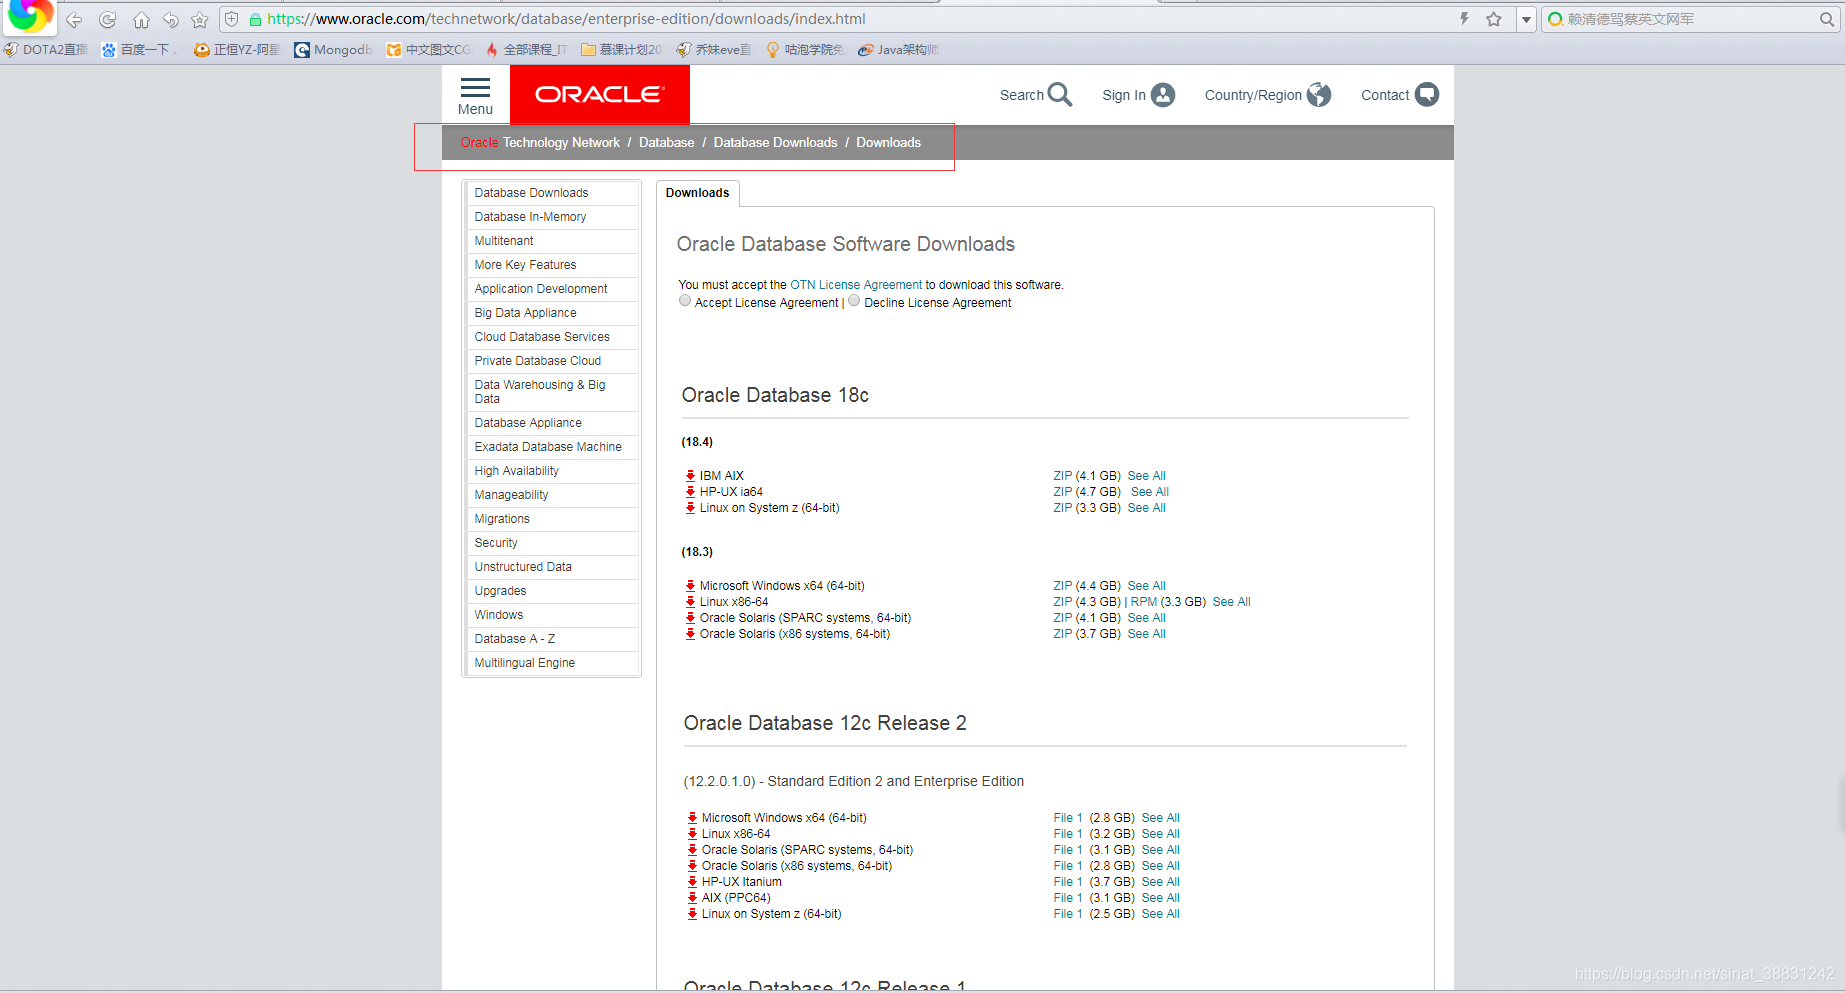Open Java bookmark in bookmarks bar

coord(898,50)
